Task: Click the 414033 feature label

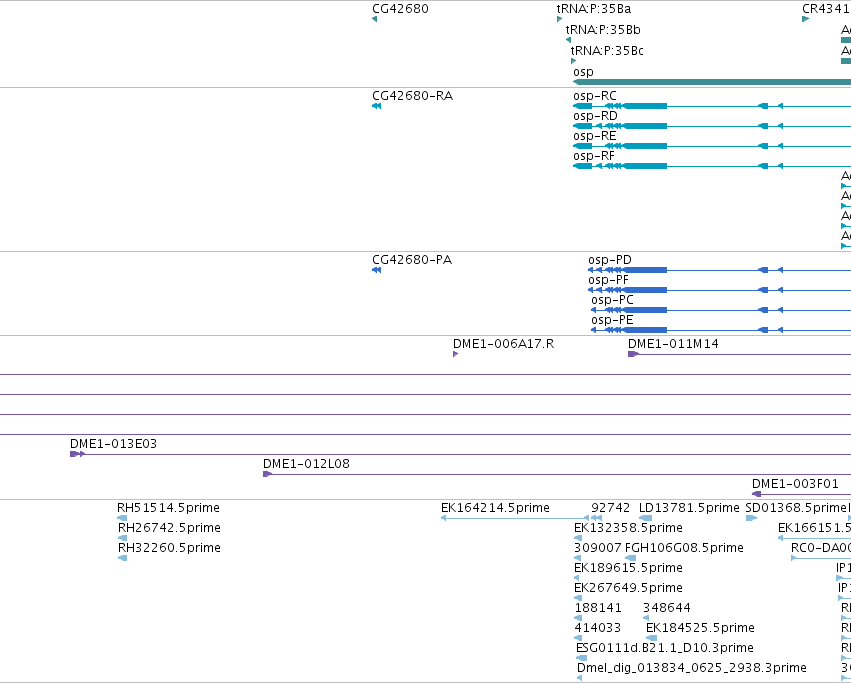Action: tap(597, 628)
